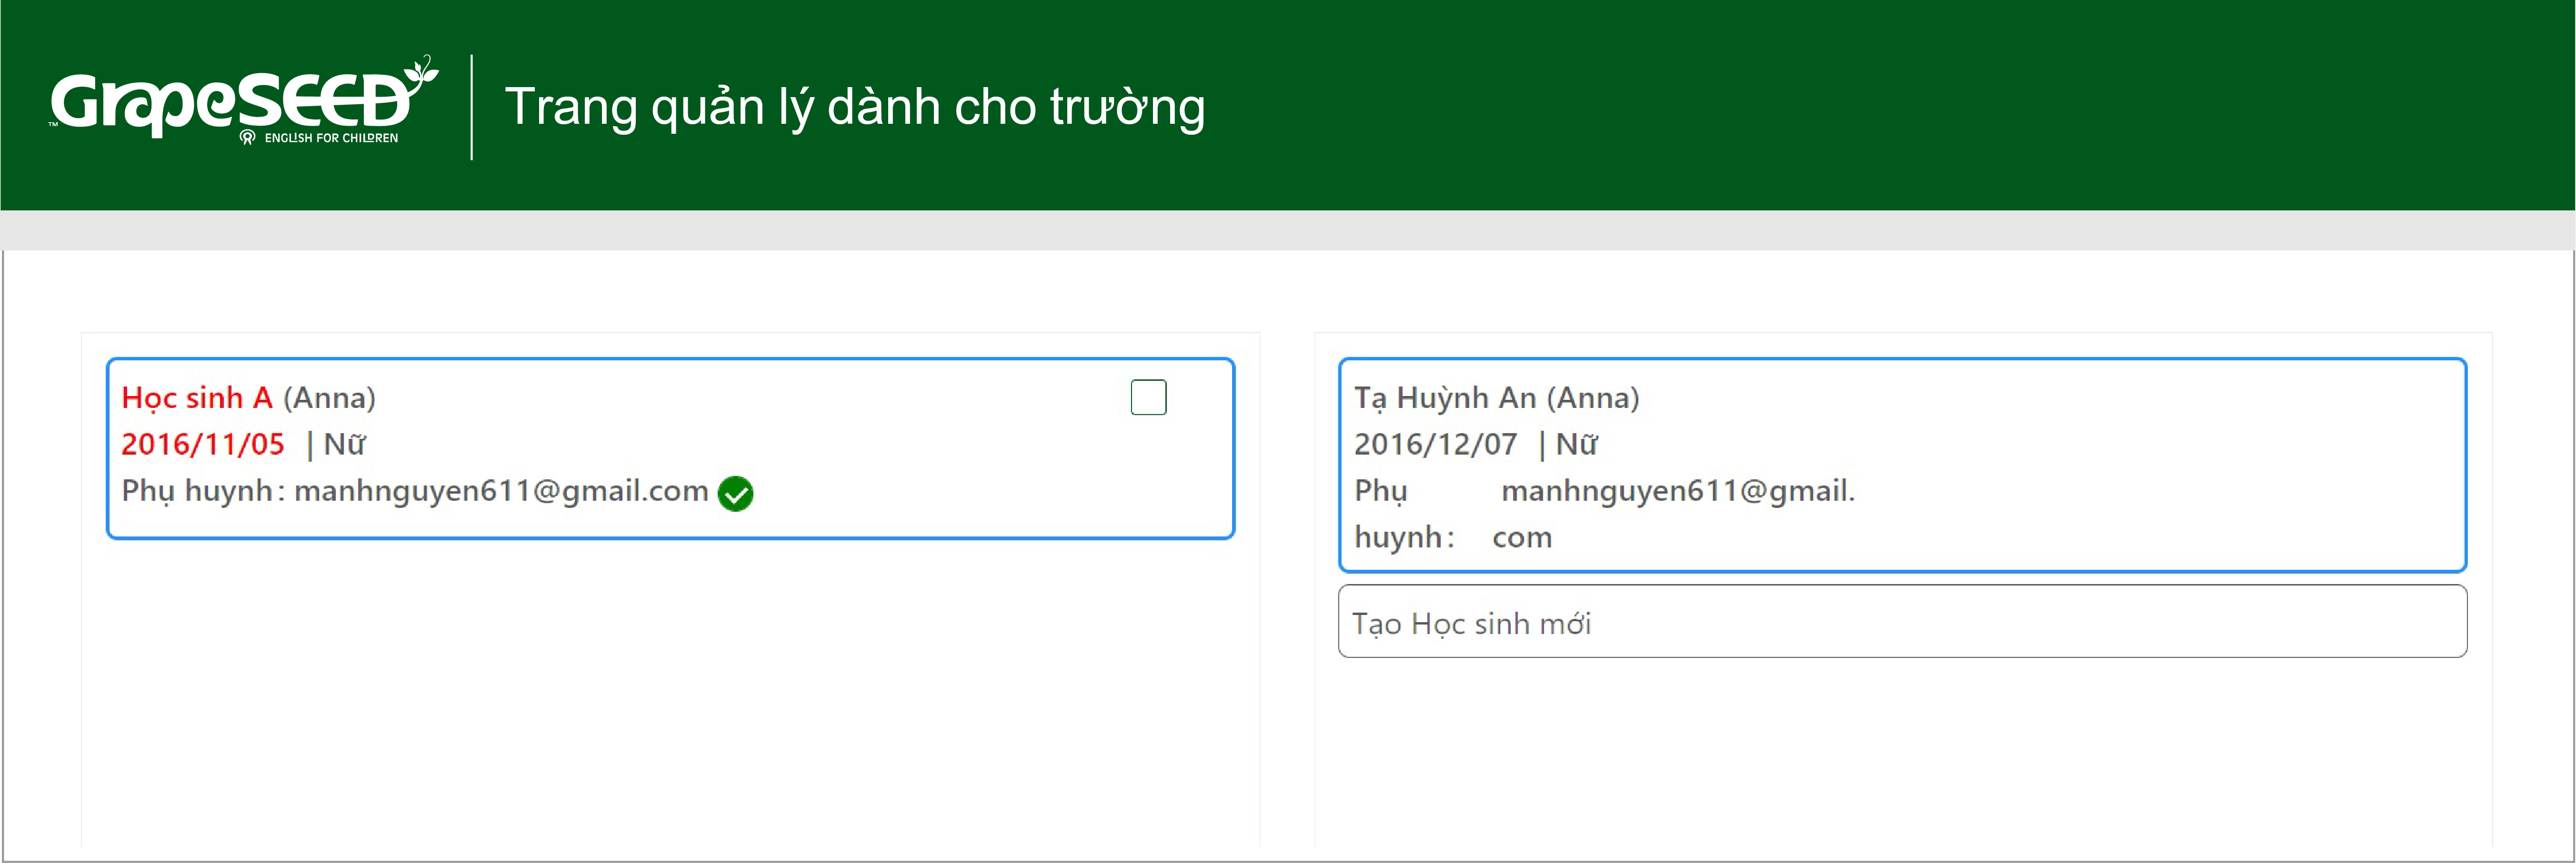Image resolution: width=2576 pixels, height=863 pixels.
Task: Tick the checkbox on Học sinh A card
Action: pyautogui.click(x=1148, y=397)
